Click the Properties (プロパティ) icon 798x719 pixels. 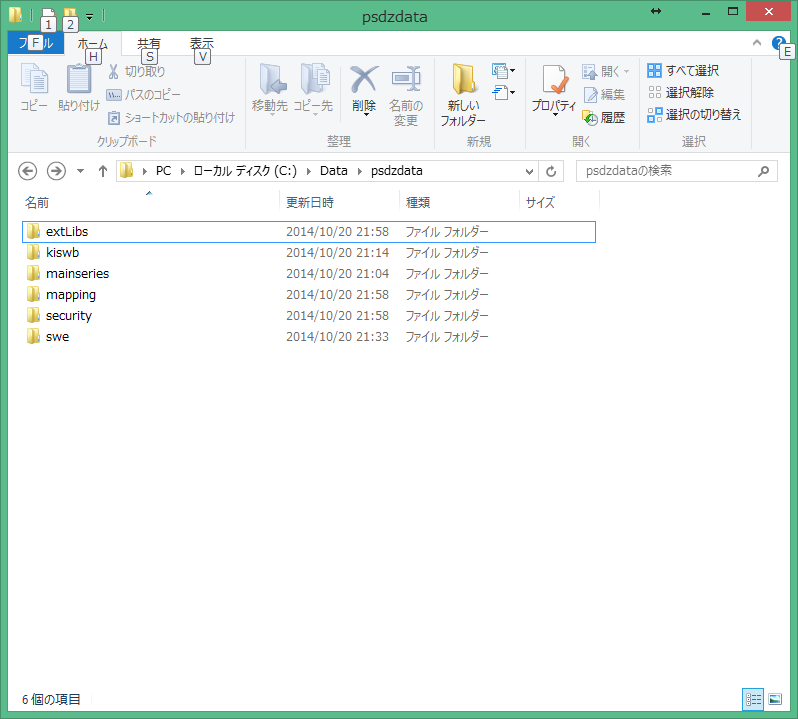pyautogui.click(x=554, y=80)
